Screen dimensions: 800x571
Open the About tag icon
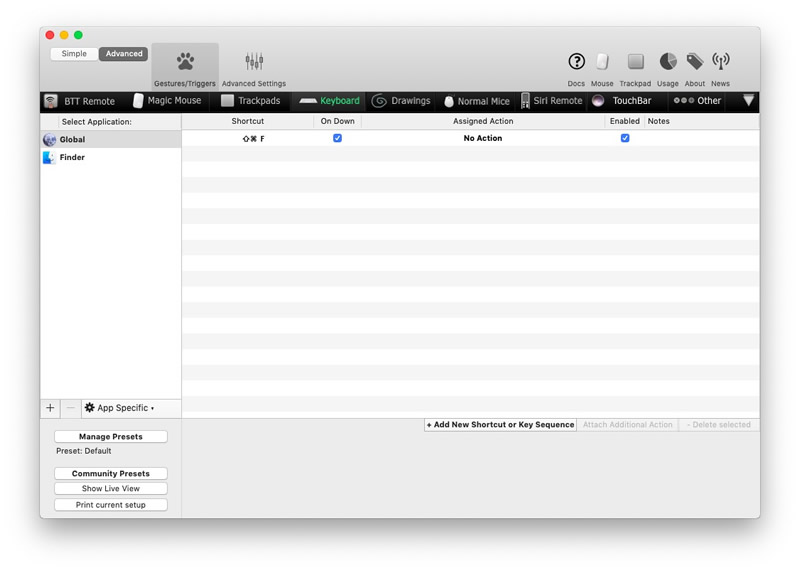tap(694, 62)
